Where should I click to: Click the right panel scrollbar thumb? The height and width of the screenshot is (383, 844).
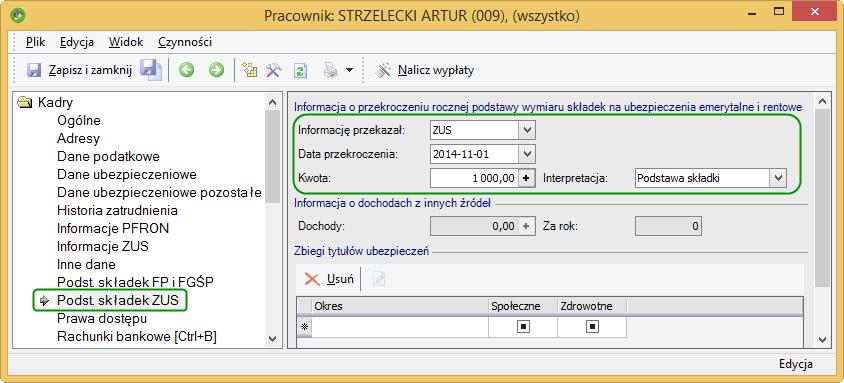tap(821, 198)
